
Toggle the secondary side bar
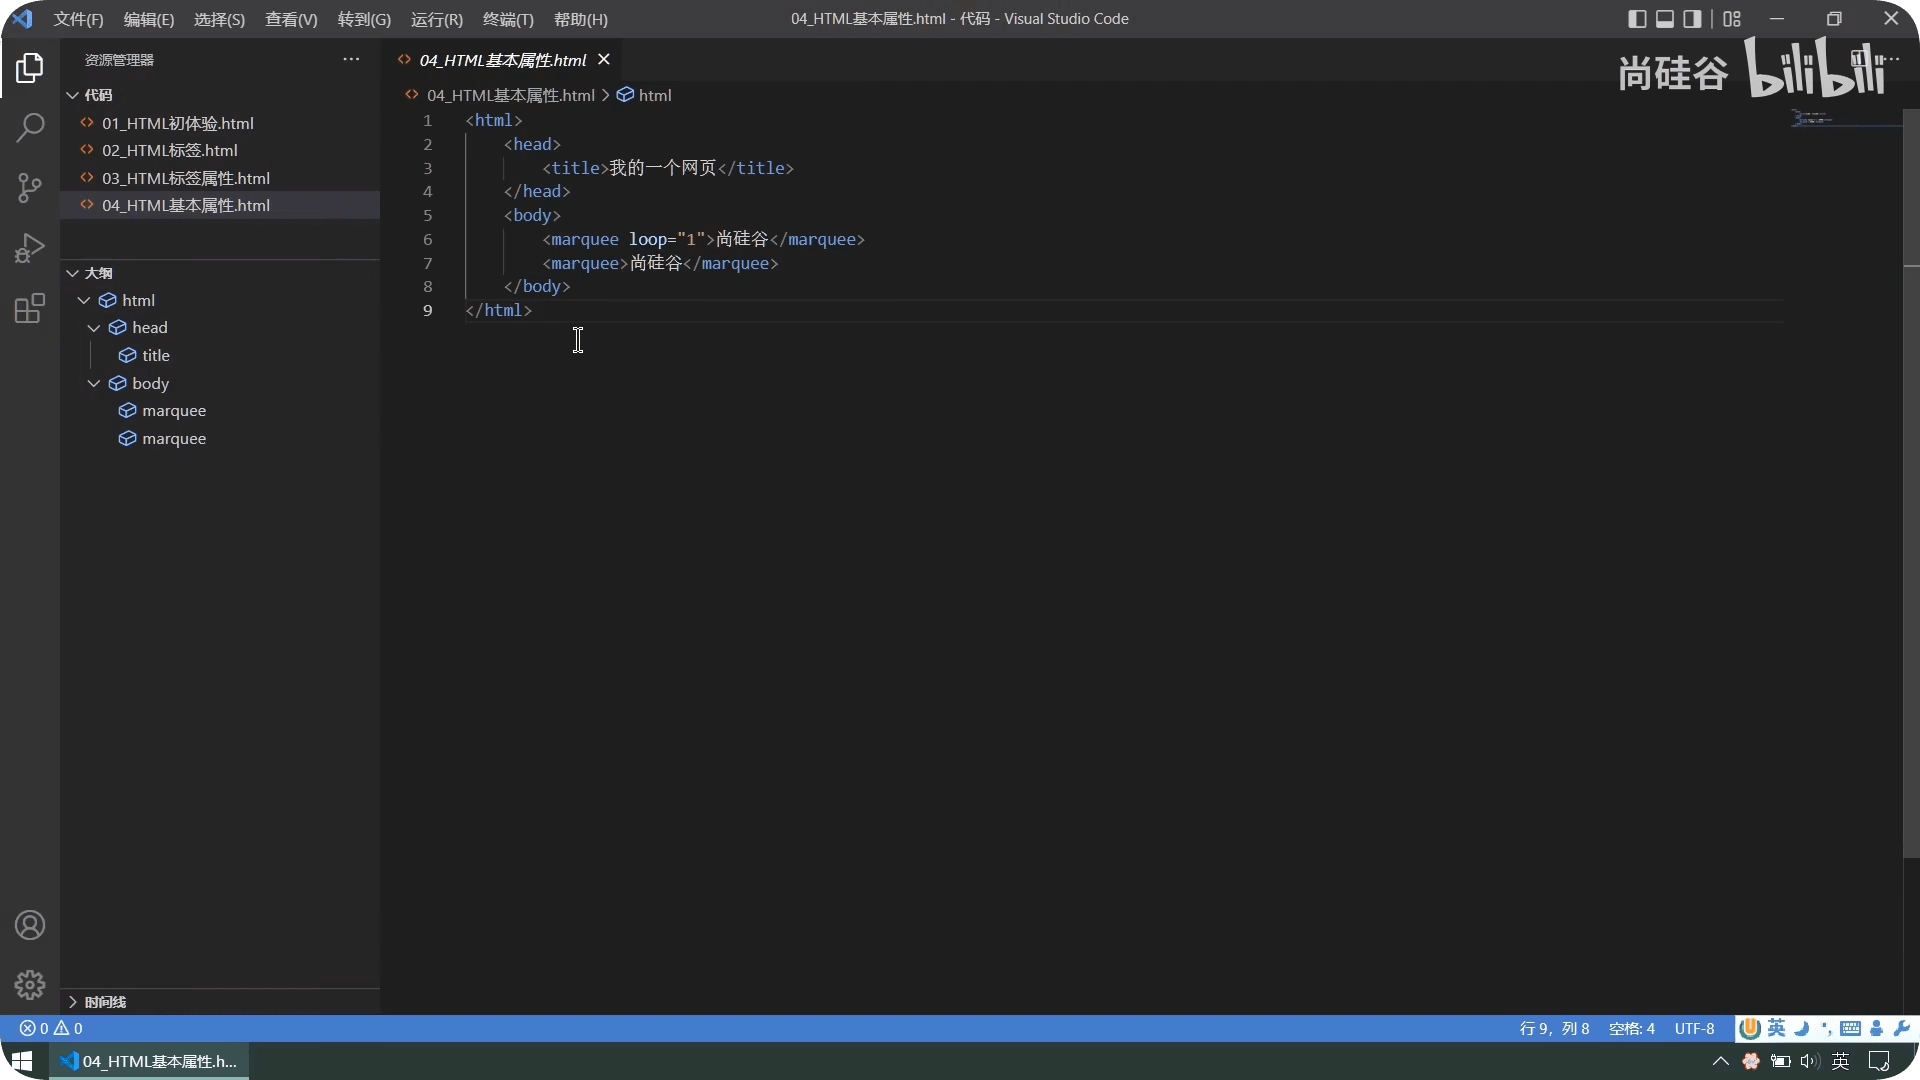click(x=1692, y=19)
